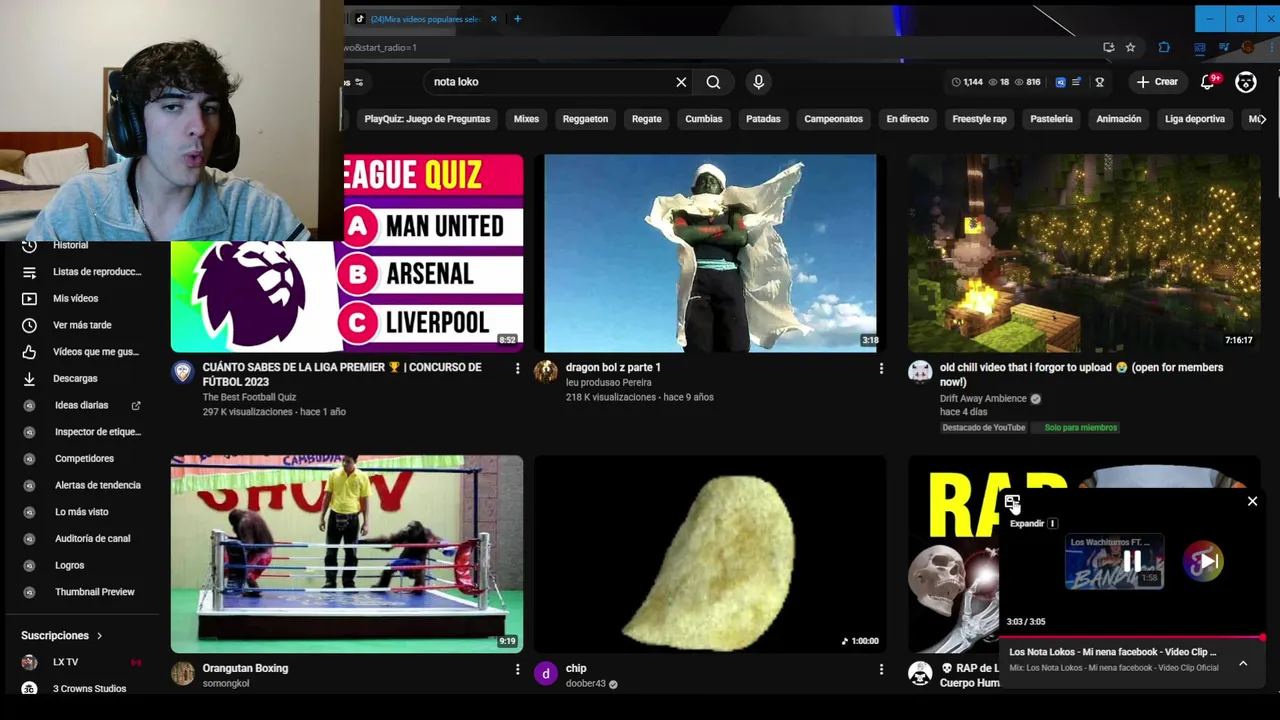
Task: Open more options for Premier League quiz video
Action: pos(517,369)
